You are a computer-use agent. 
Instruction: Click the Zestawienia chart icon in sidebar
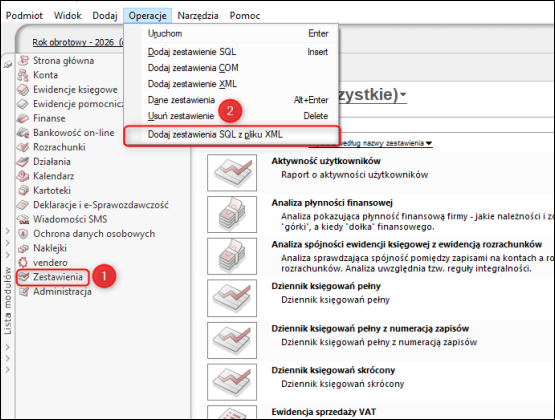coord(24,277)
